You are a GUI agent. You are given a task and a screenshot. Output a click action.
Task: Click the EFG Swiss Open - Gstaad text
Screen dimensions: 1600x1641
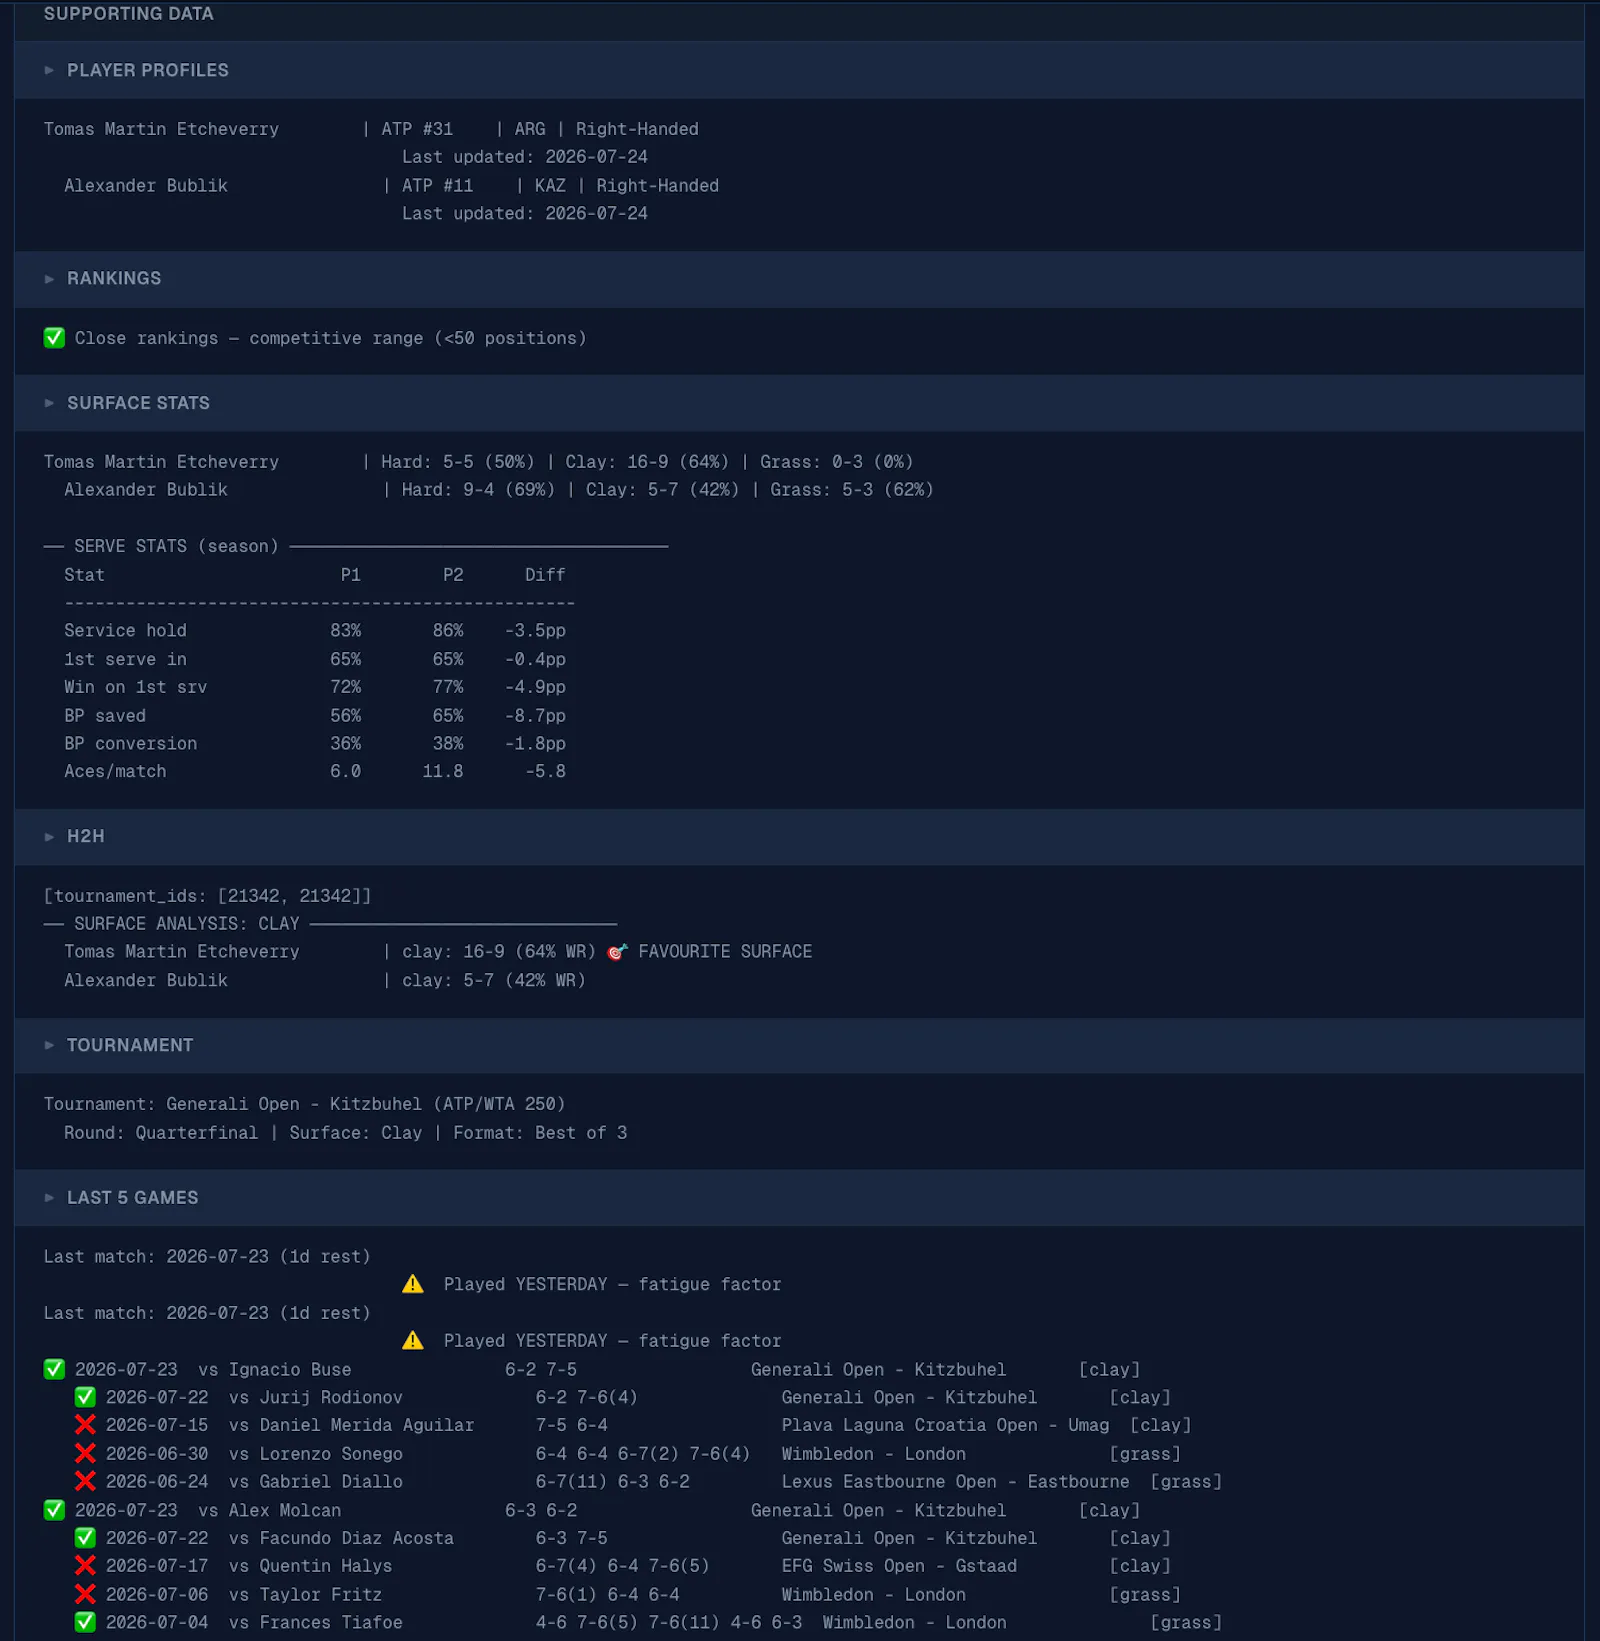(899, 1566)
